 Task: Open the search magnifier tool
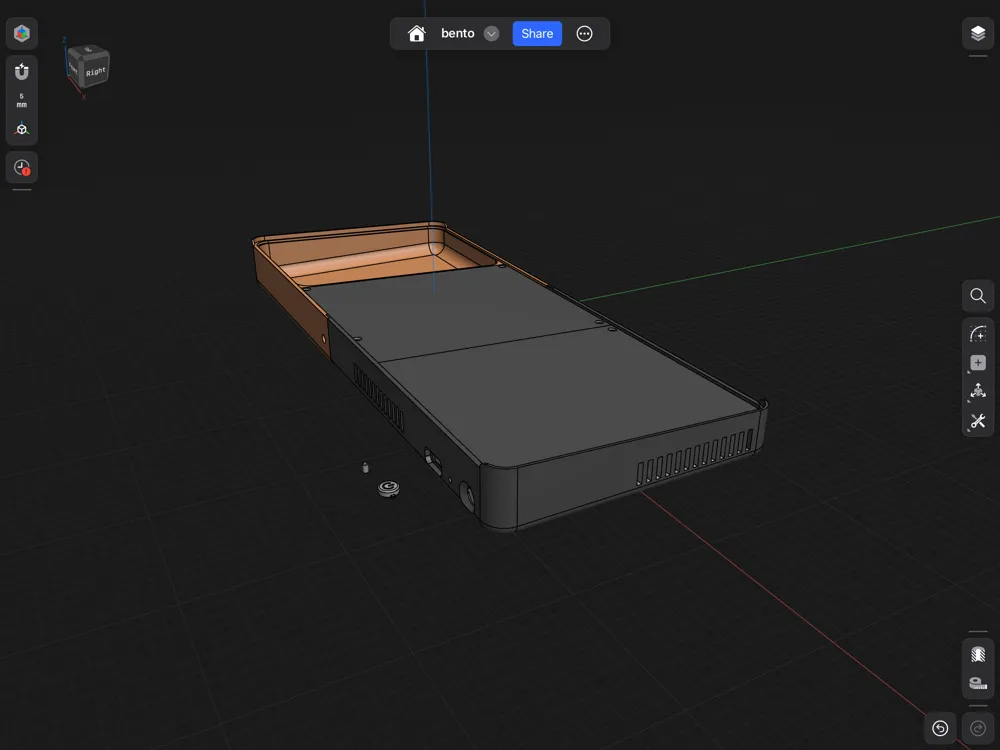click(x=978, y=295)
